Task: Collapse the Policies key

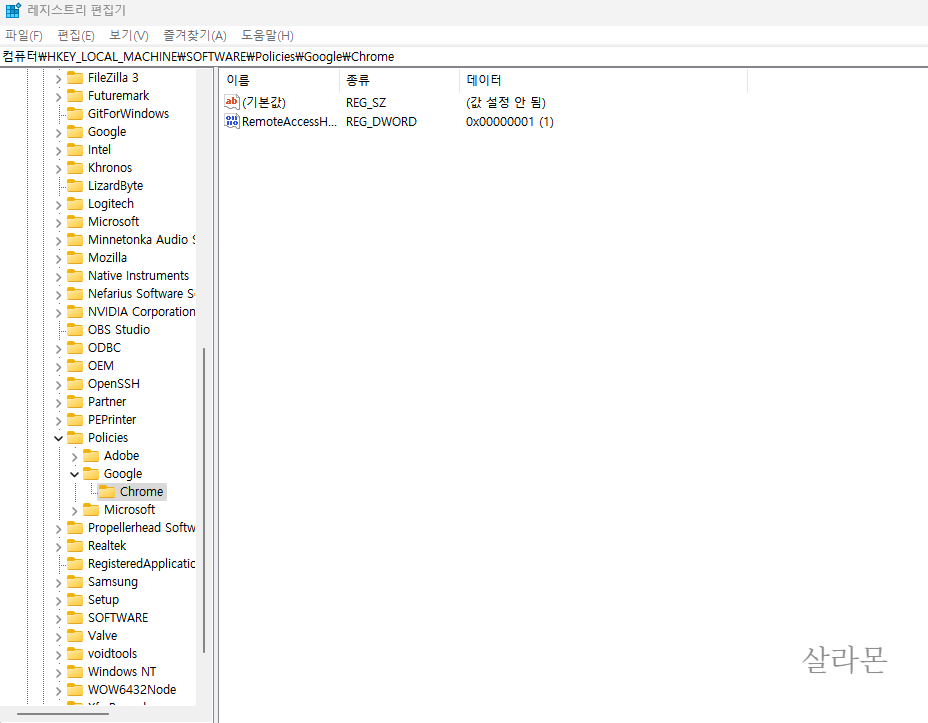Action: point(58,438)
